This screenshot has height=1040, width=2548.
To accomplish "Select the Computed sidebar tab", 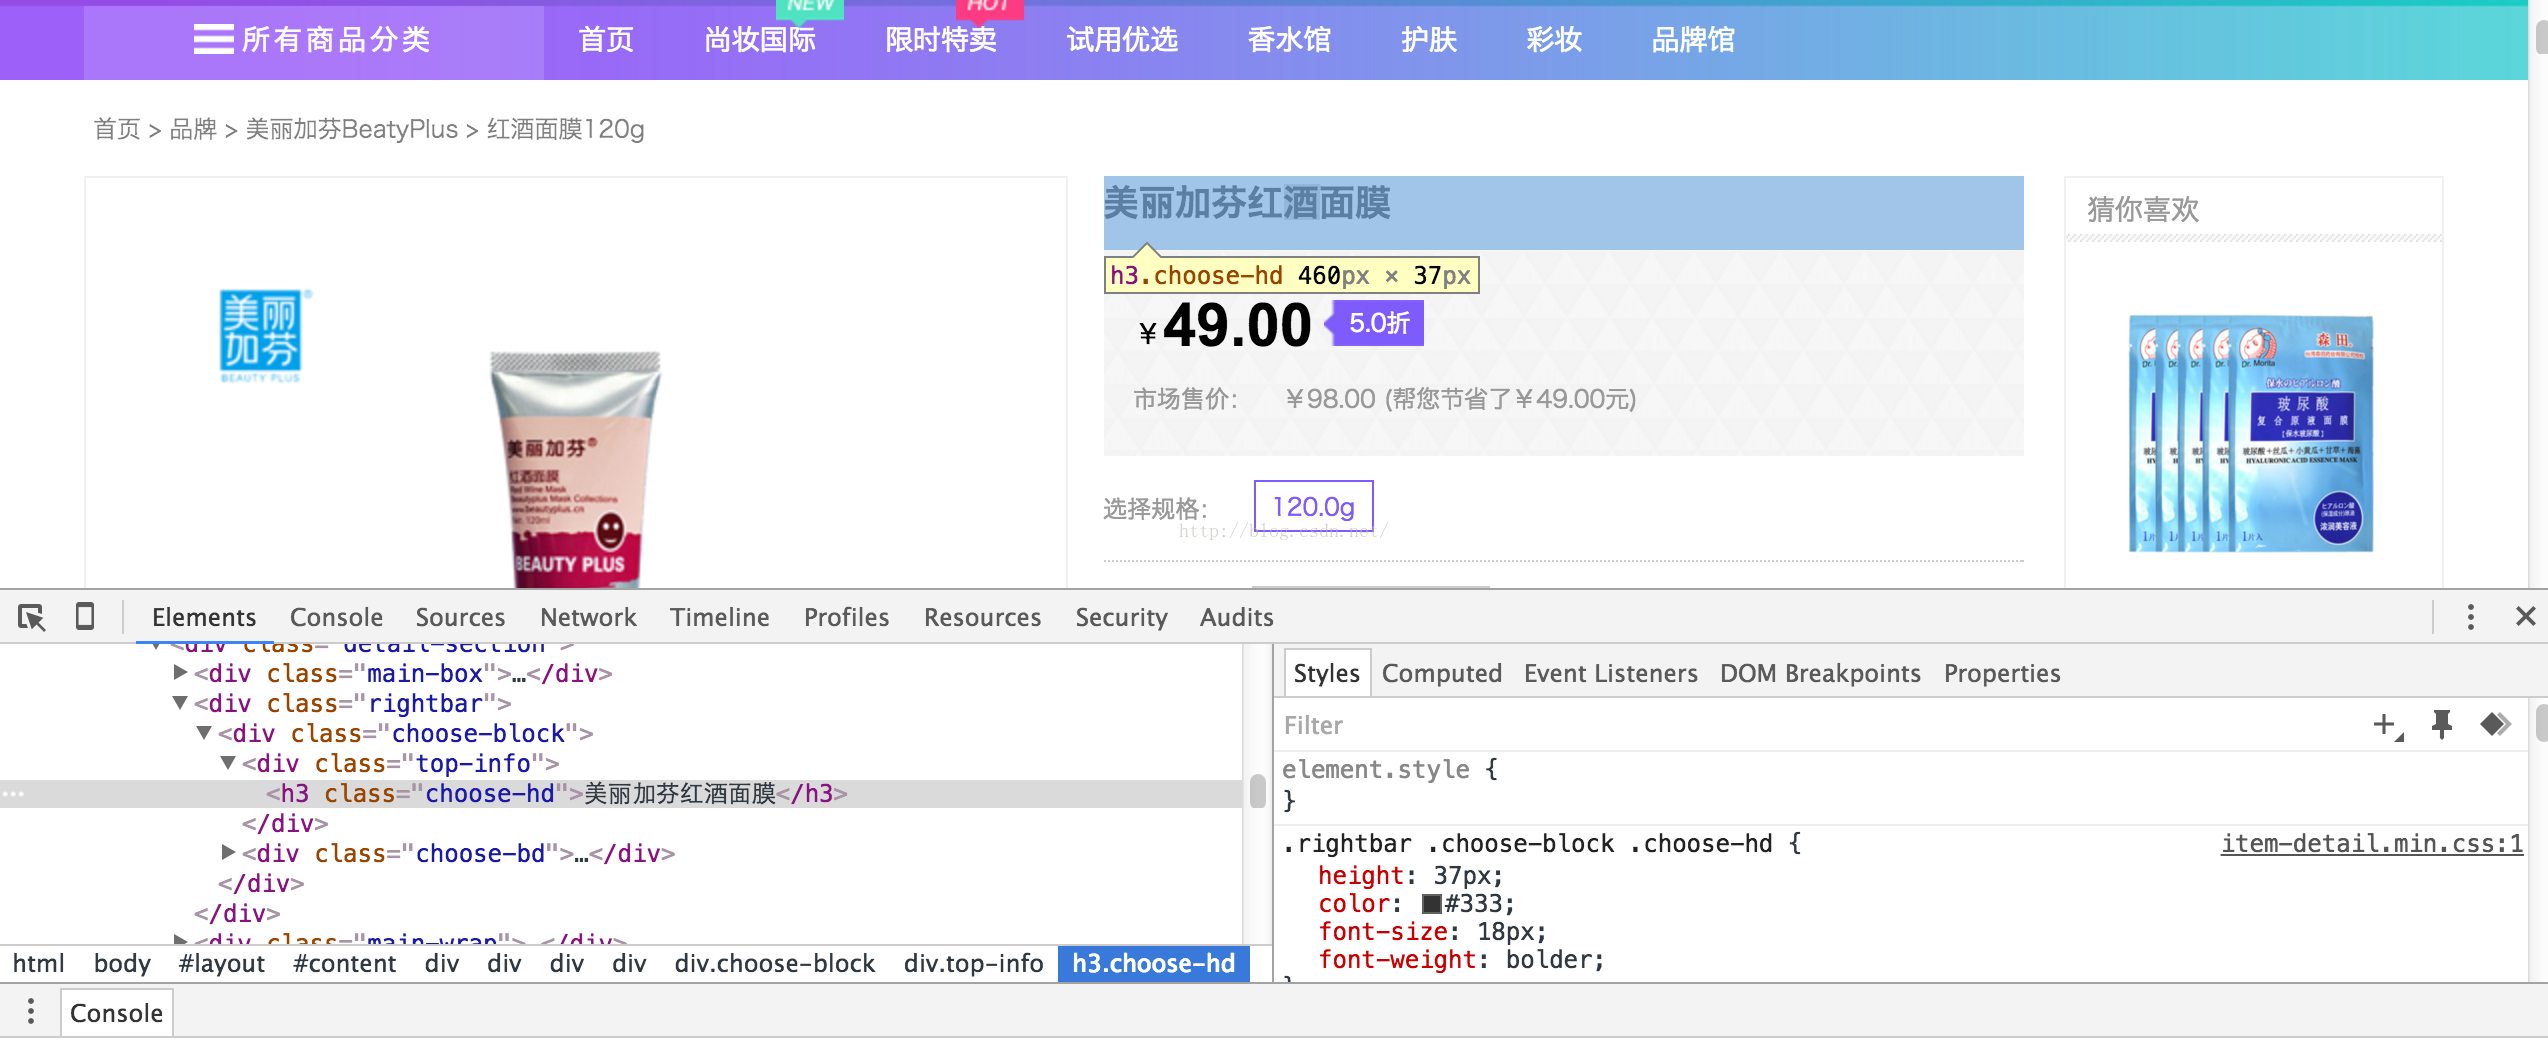I will point(1441,673).
